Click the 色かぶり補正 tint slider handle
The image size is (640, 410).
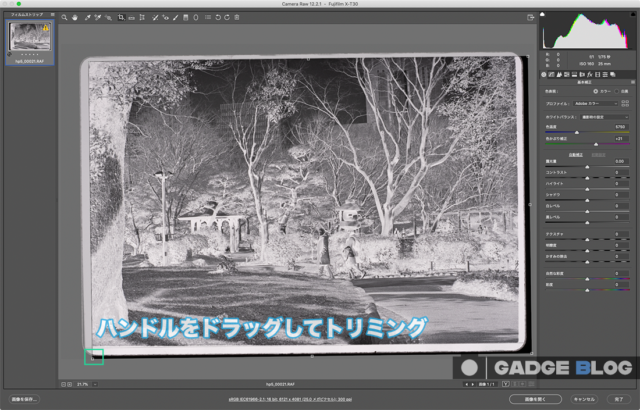tap(596, 144)
